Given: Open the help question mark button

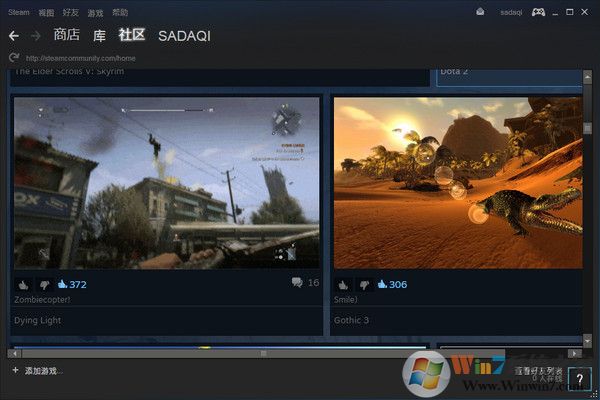Looking at the screenshot, I should pos(579,379).
